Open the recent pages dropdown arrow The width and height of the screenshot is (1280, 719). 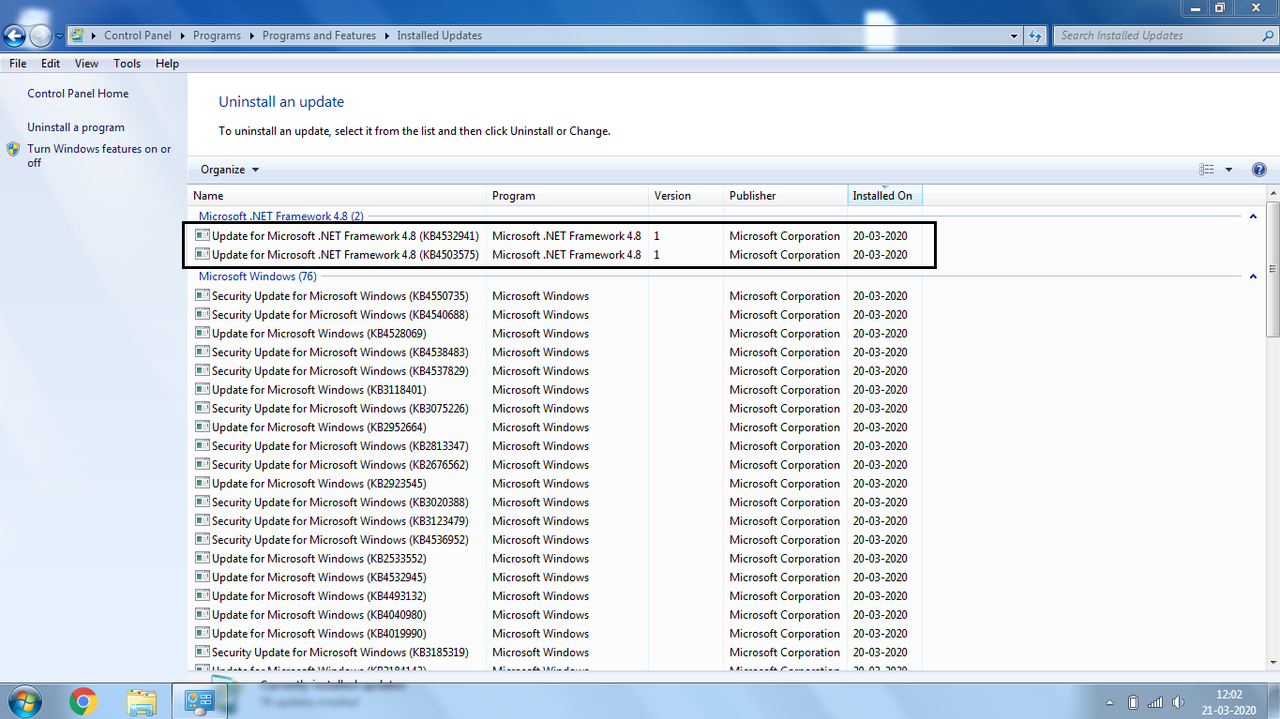coord(59,37)
